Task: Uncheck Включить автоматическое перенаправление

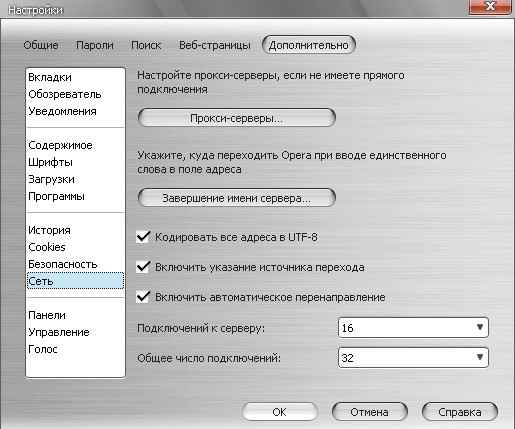Action: tap(143, 297)
